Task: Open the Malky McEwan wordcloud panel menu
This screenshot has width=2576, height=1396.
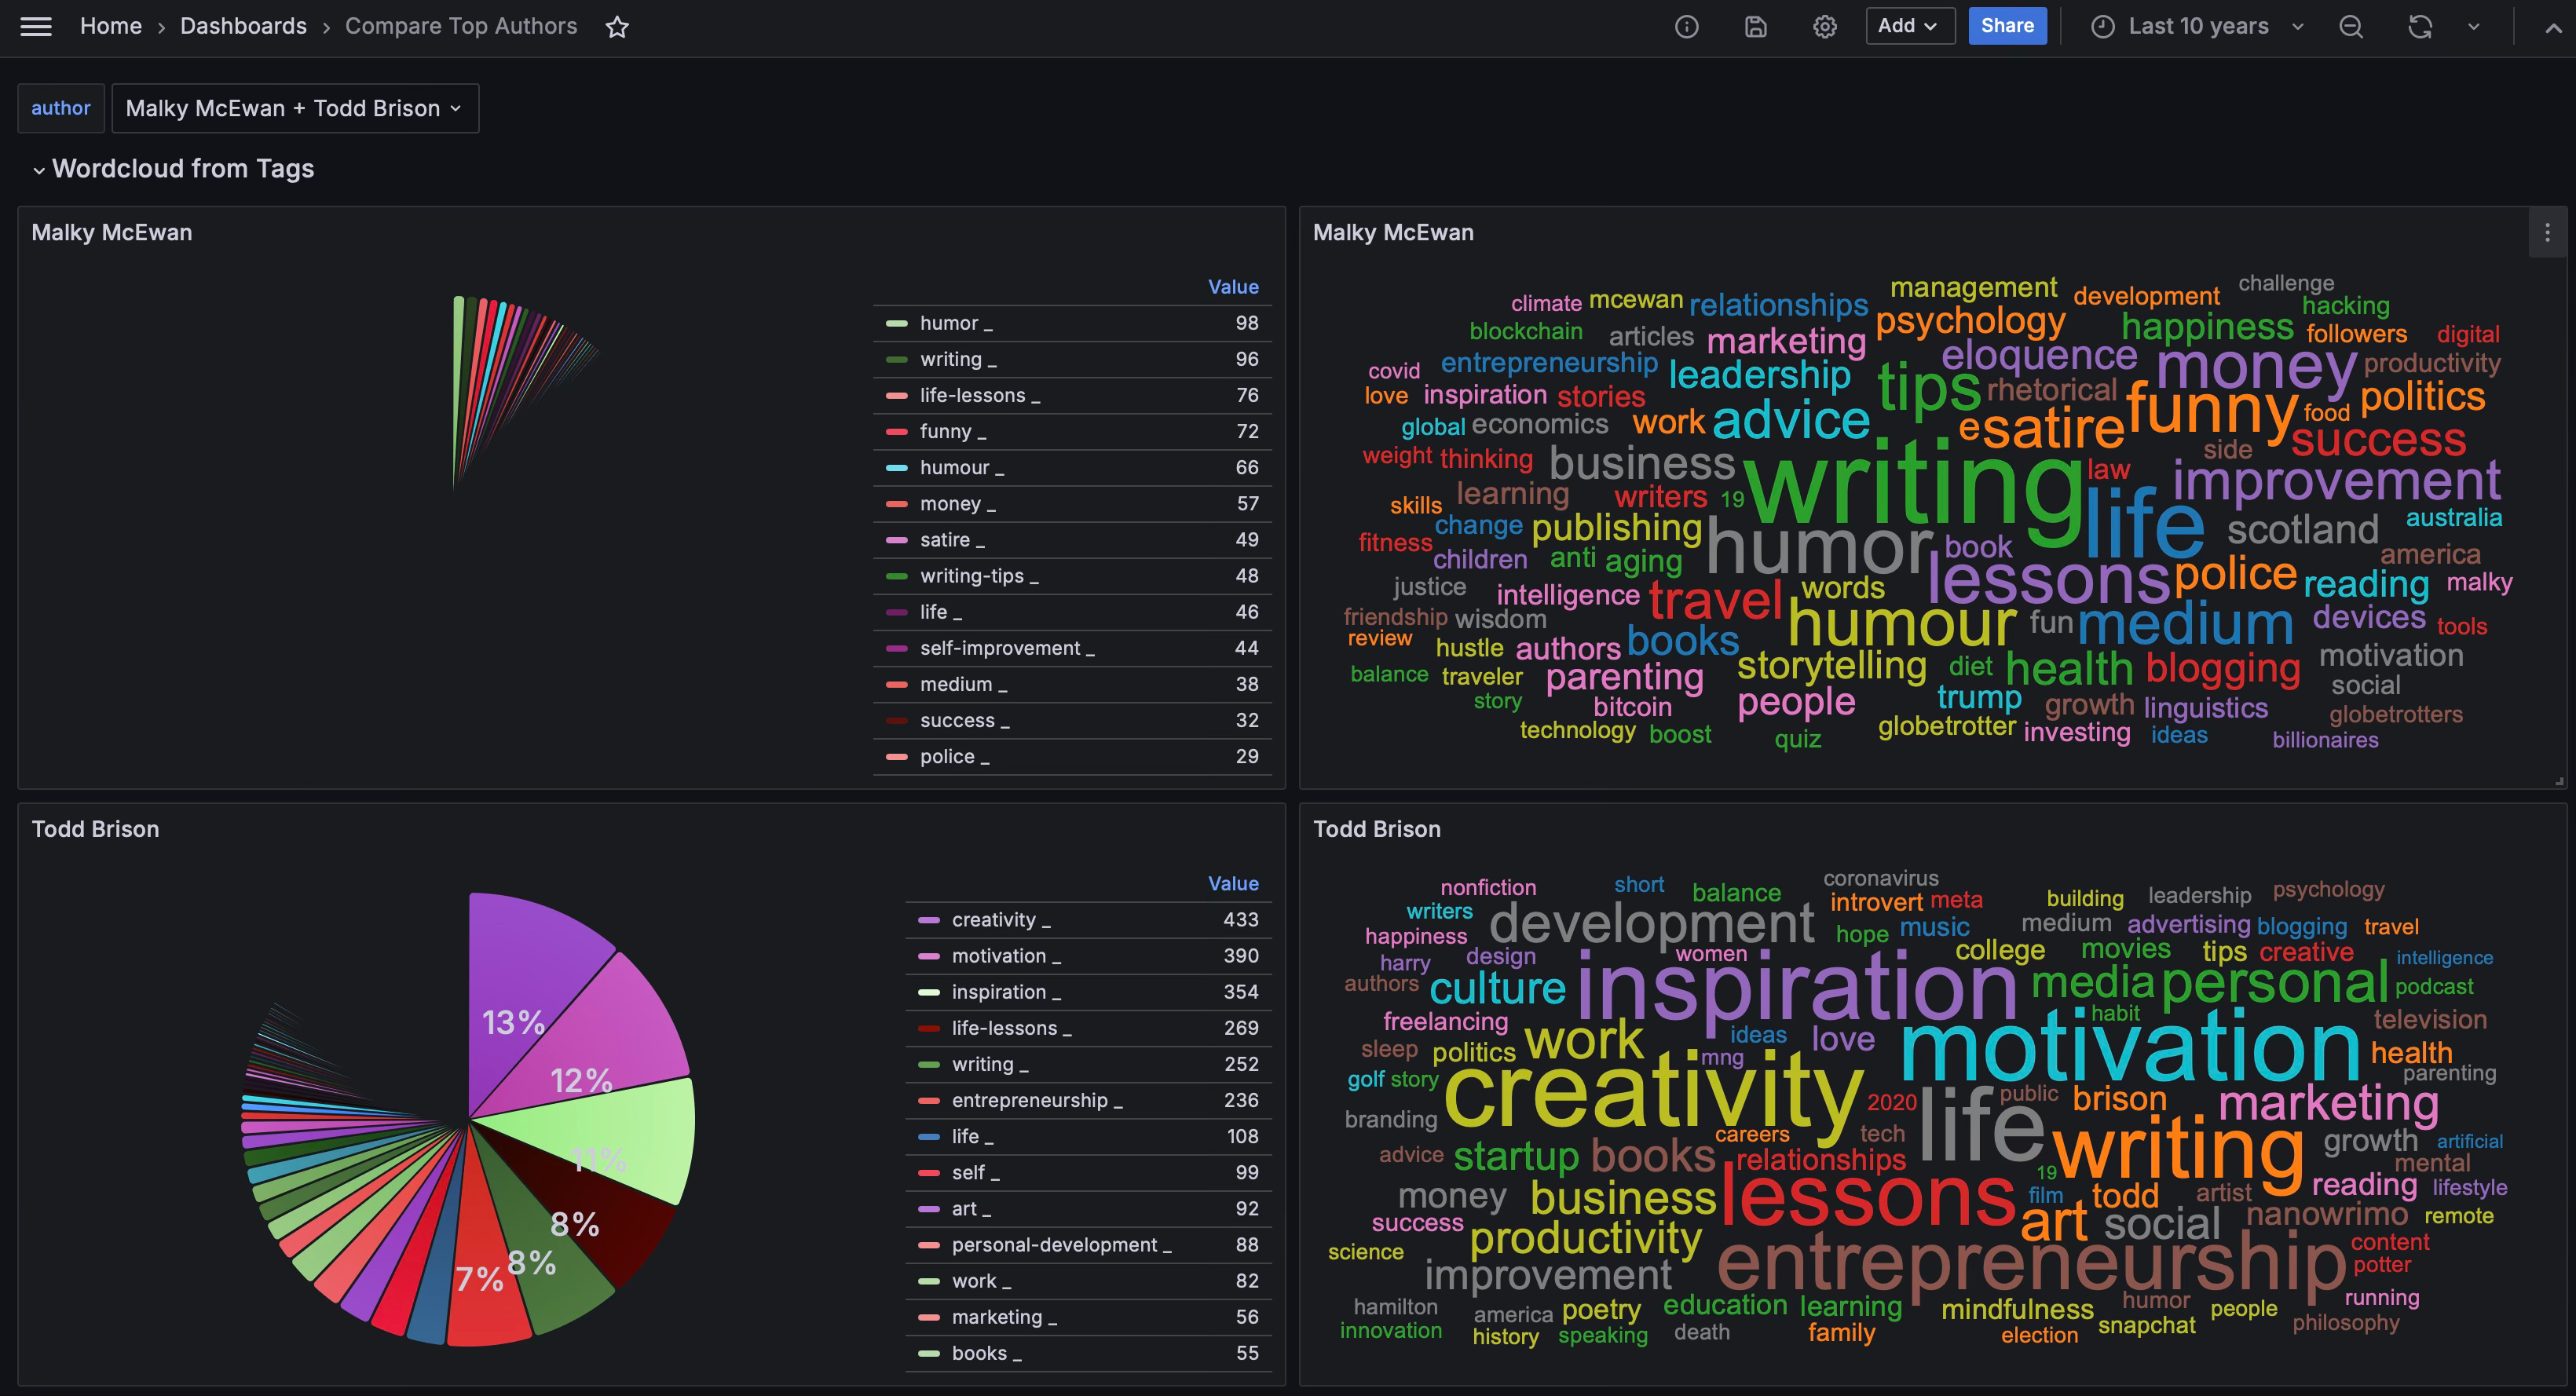Action: coord(2547,233)
